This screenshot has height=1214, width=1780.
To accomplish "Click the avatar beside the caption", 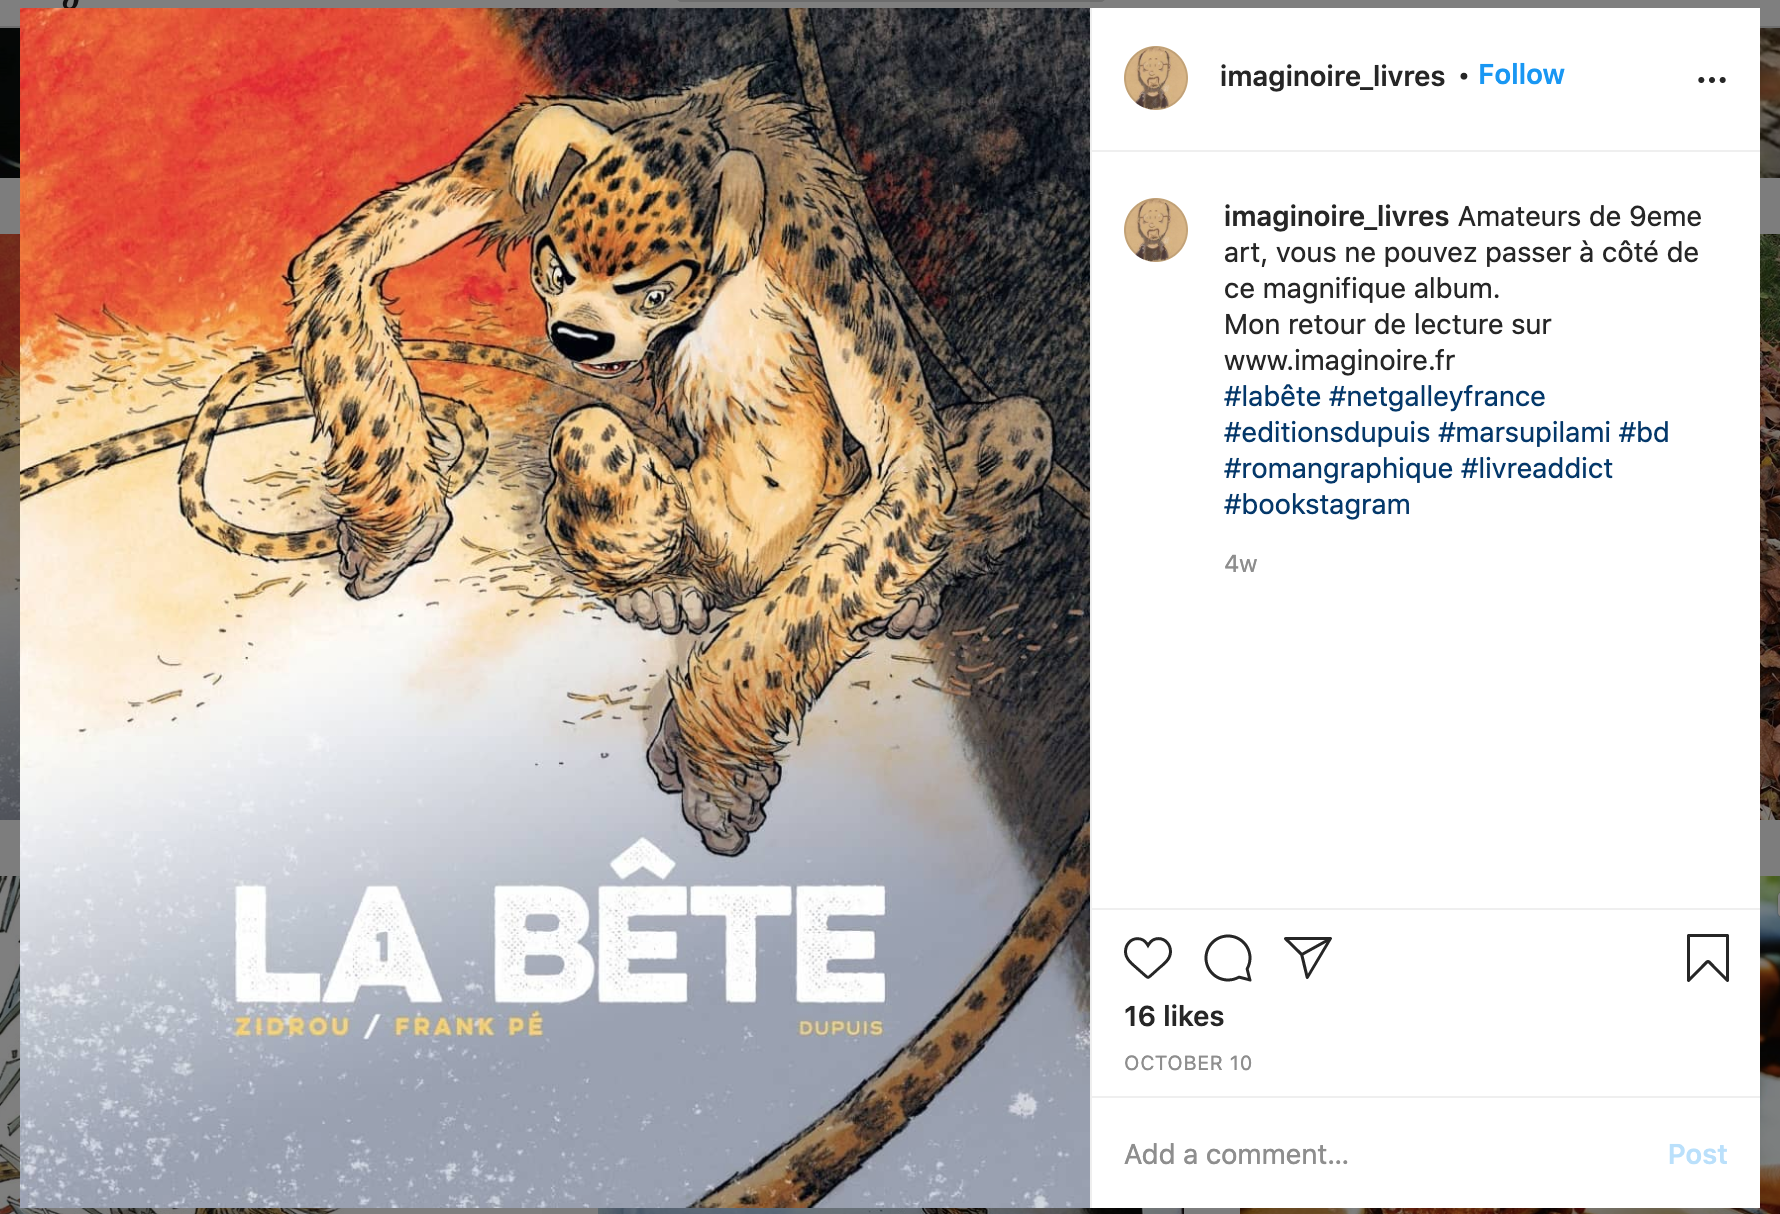I will point(1156,230).
